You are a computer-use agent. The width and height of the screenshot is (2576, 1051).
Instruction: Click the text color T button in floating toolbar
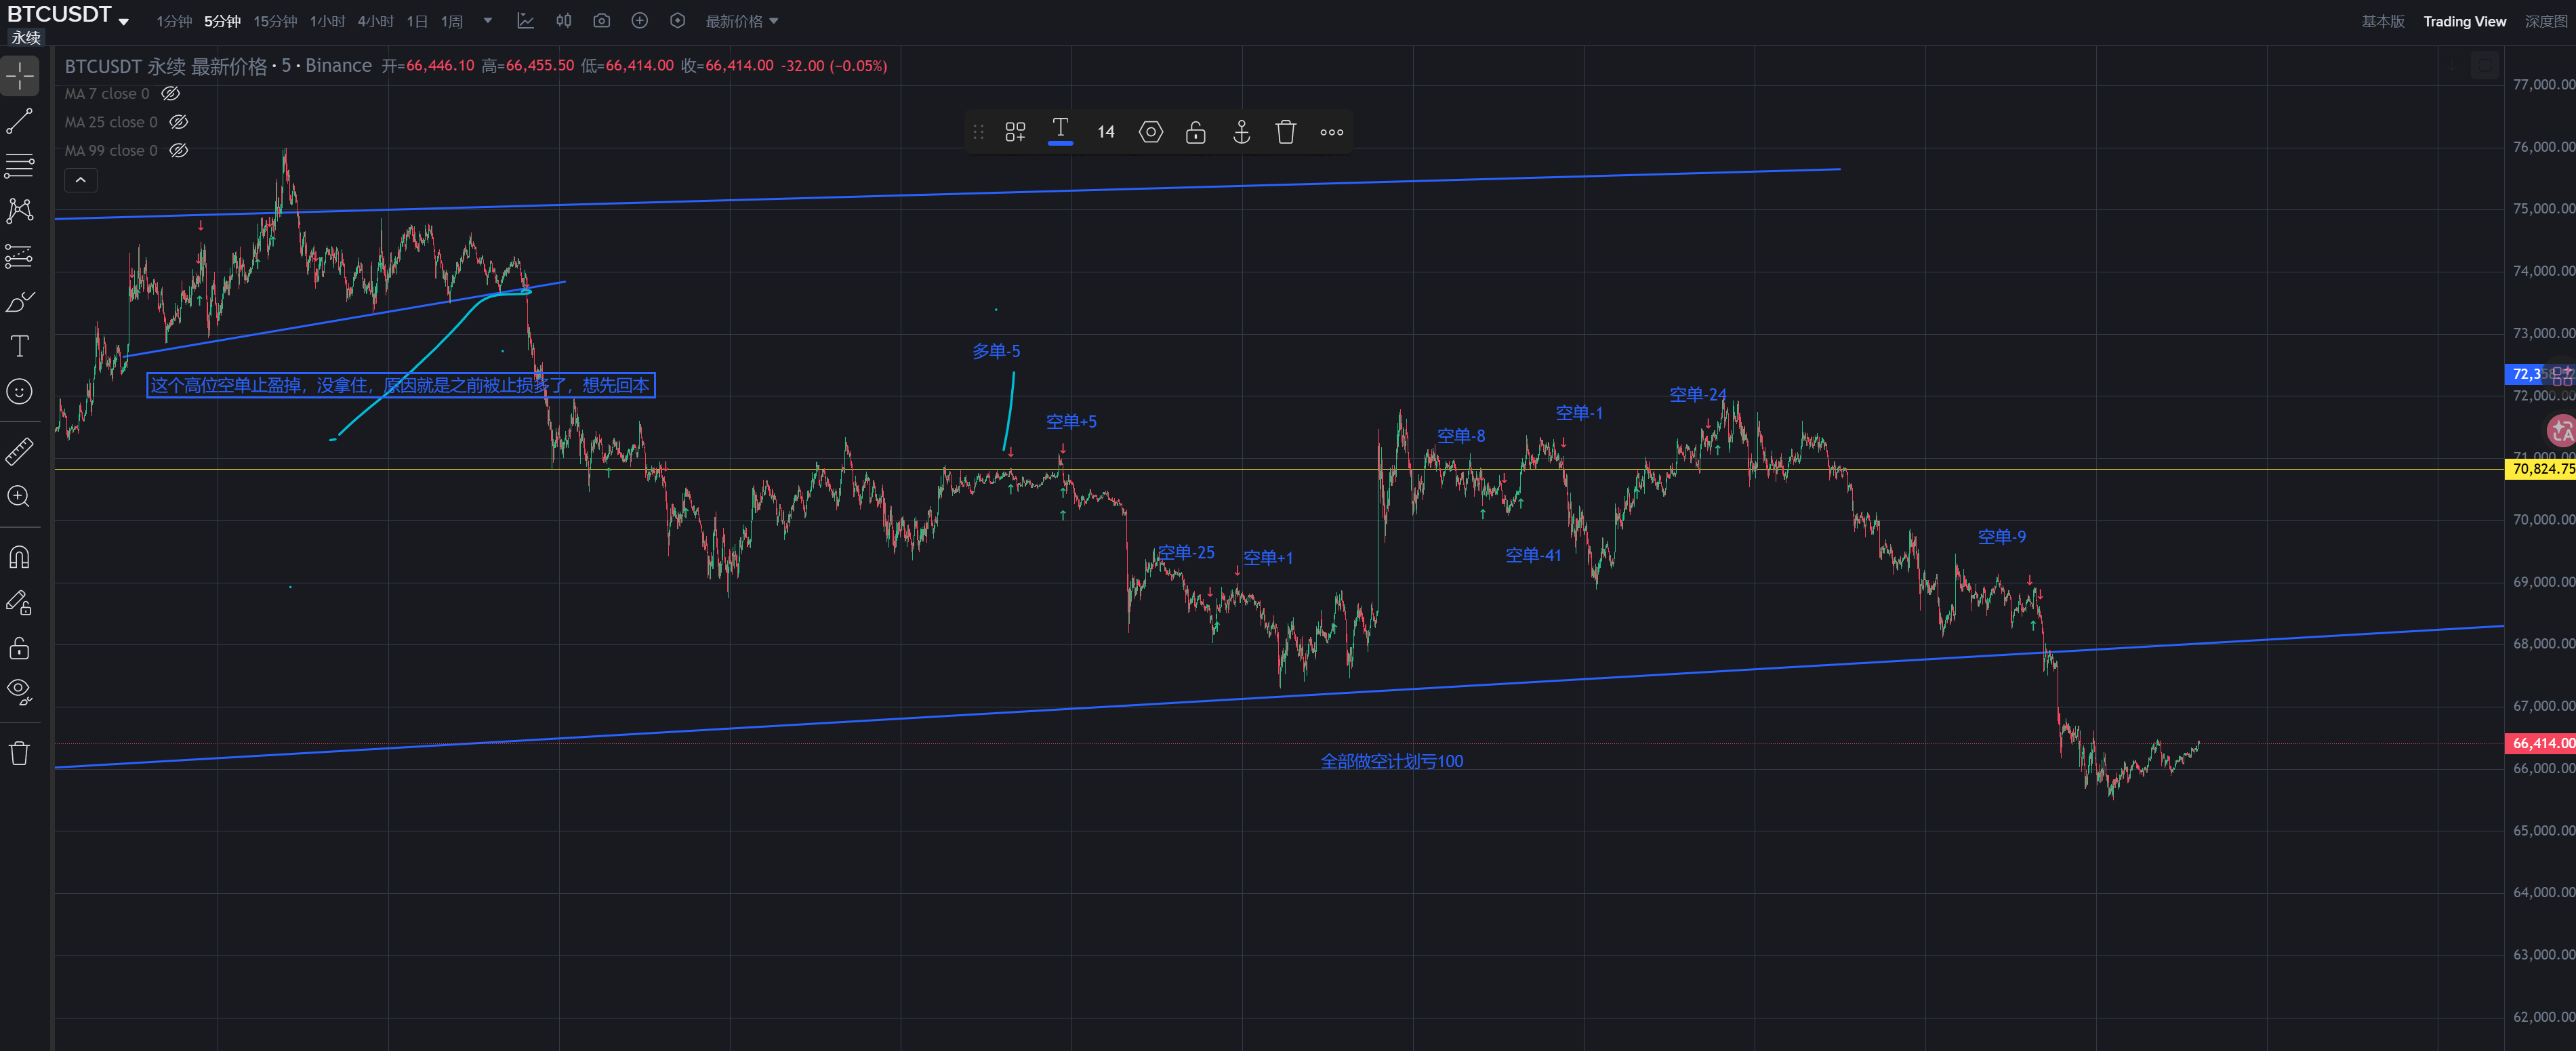1060,130
